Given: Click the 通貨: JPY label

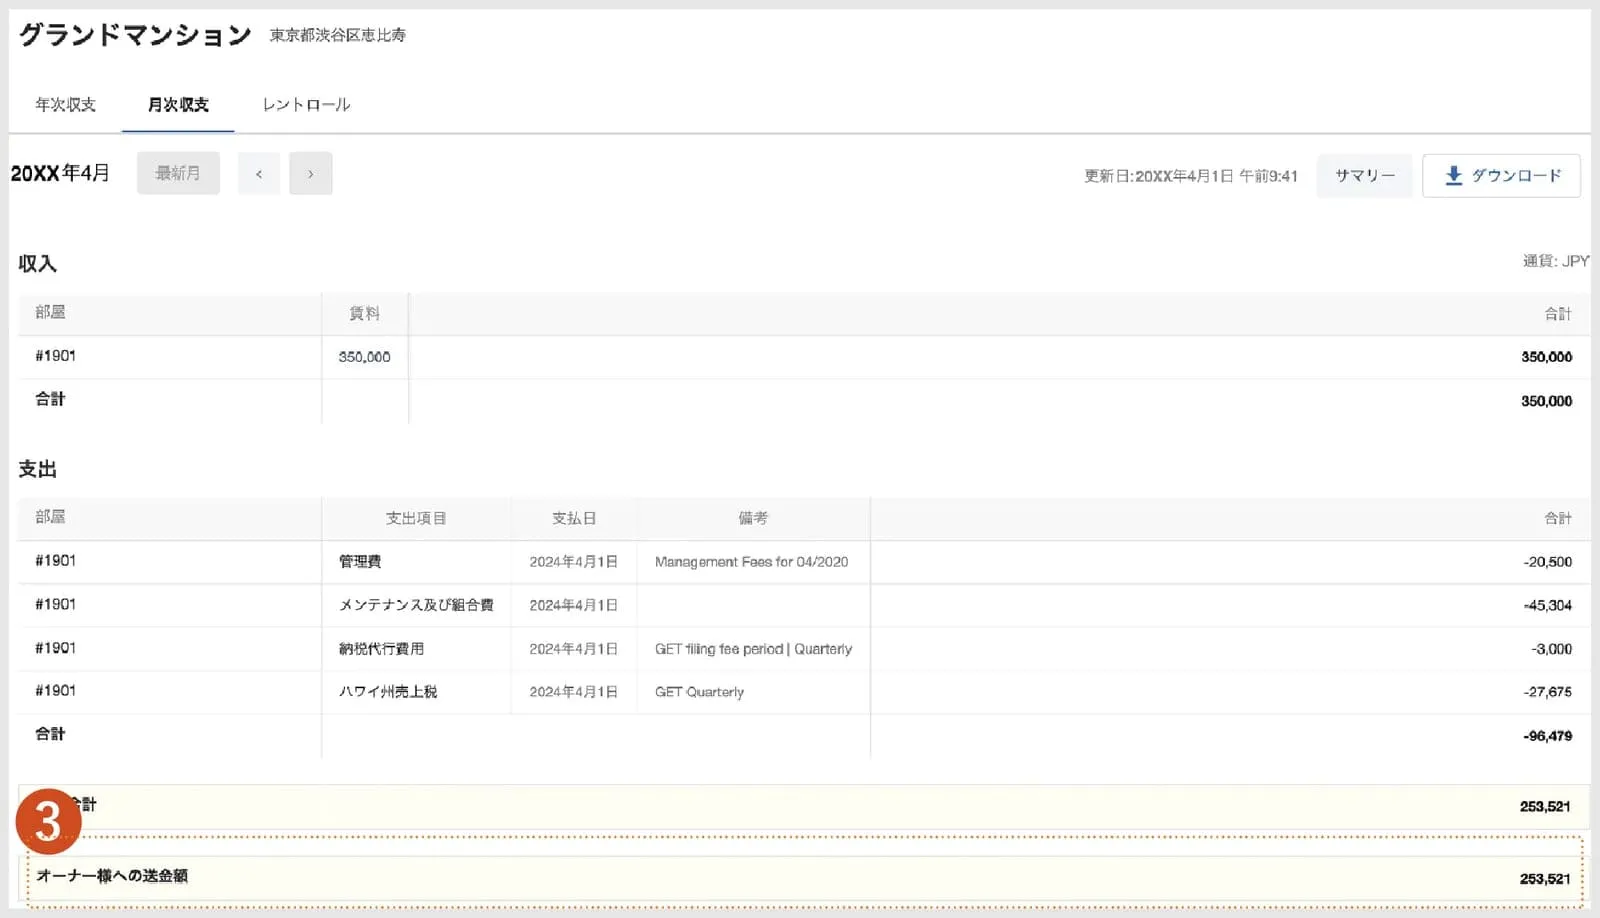Looking at the screenshot, I should tap(1556, 261).
